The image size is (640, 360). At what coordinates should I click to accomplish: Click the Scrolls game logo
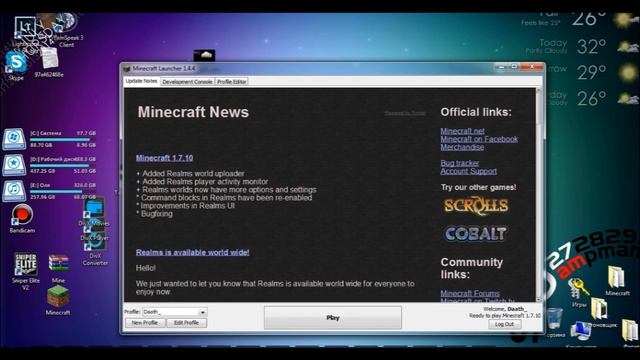coord(476,206)
